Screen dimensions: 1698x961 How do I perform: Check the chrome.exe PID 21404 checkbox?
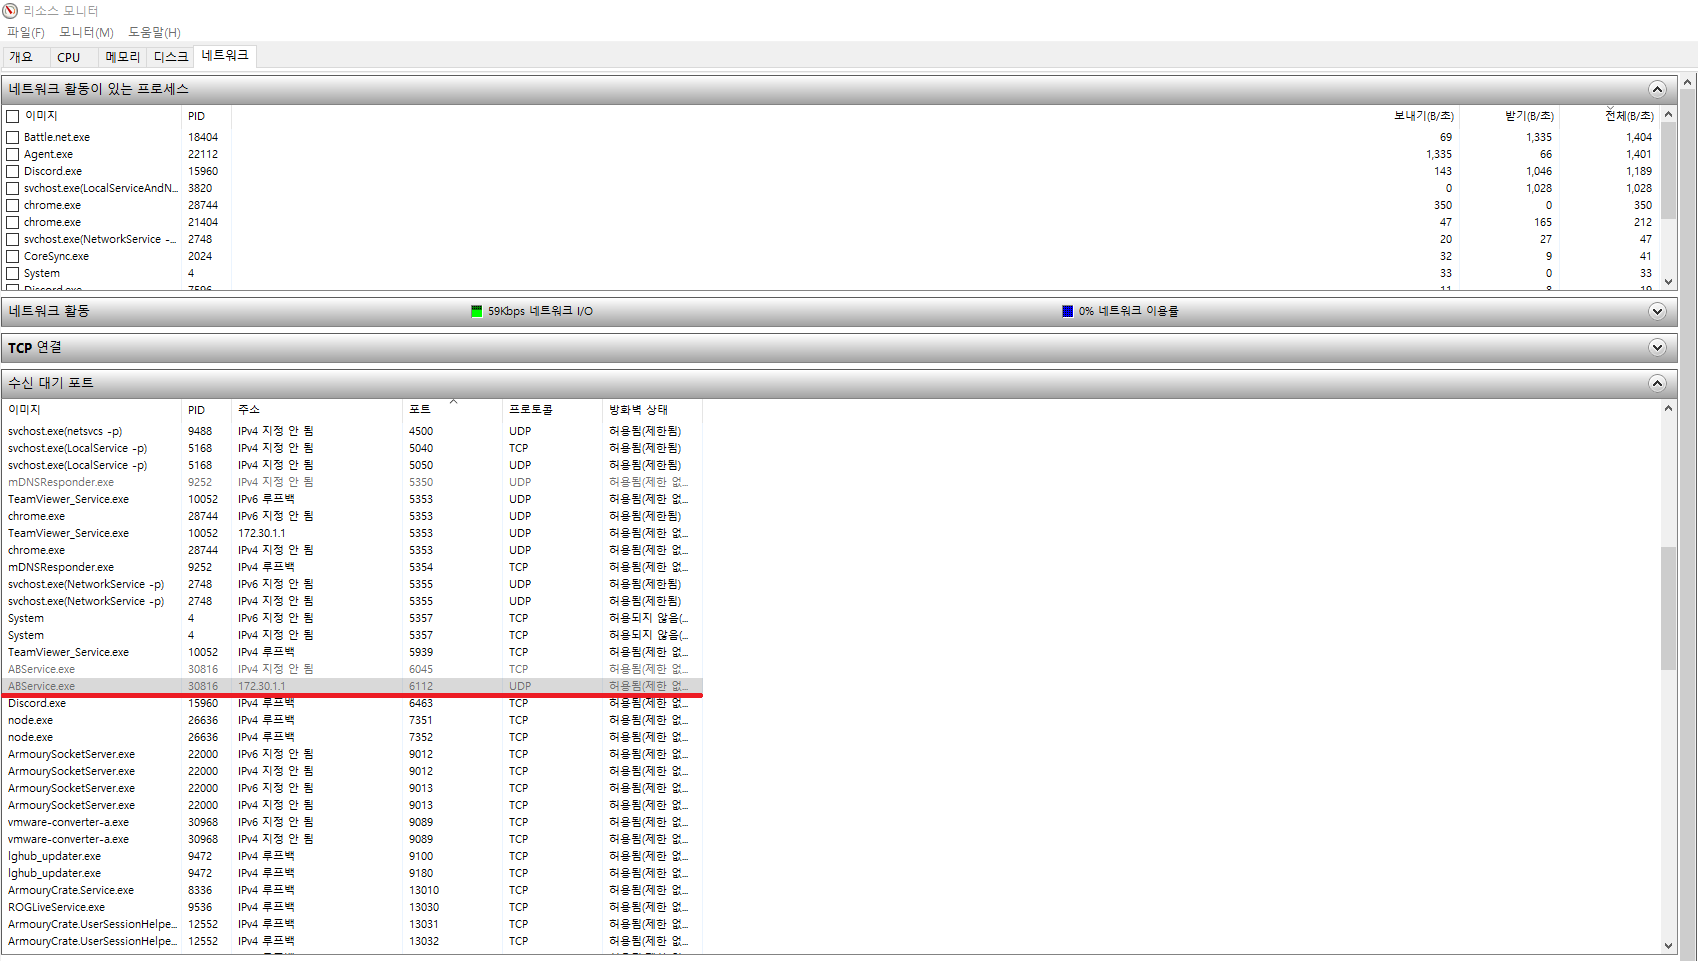pyautogui.click(x=13, y=222)
